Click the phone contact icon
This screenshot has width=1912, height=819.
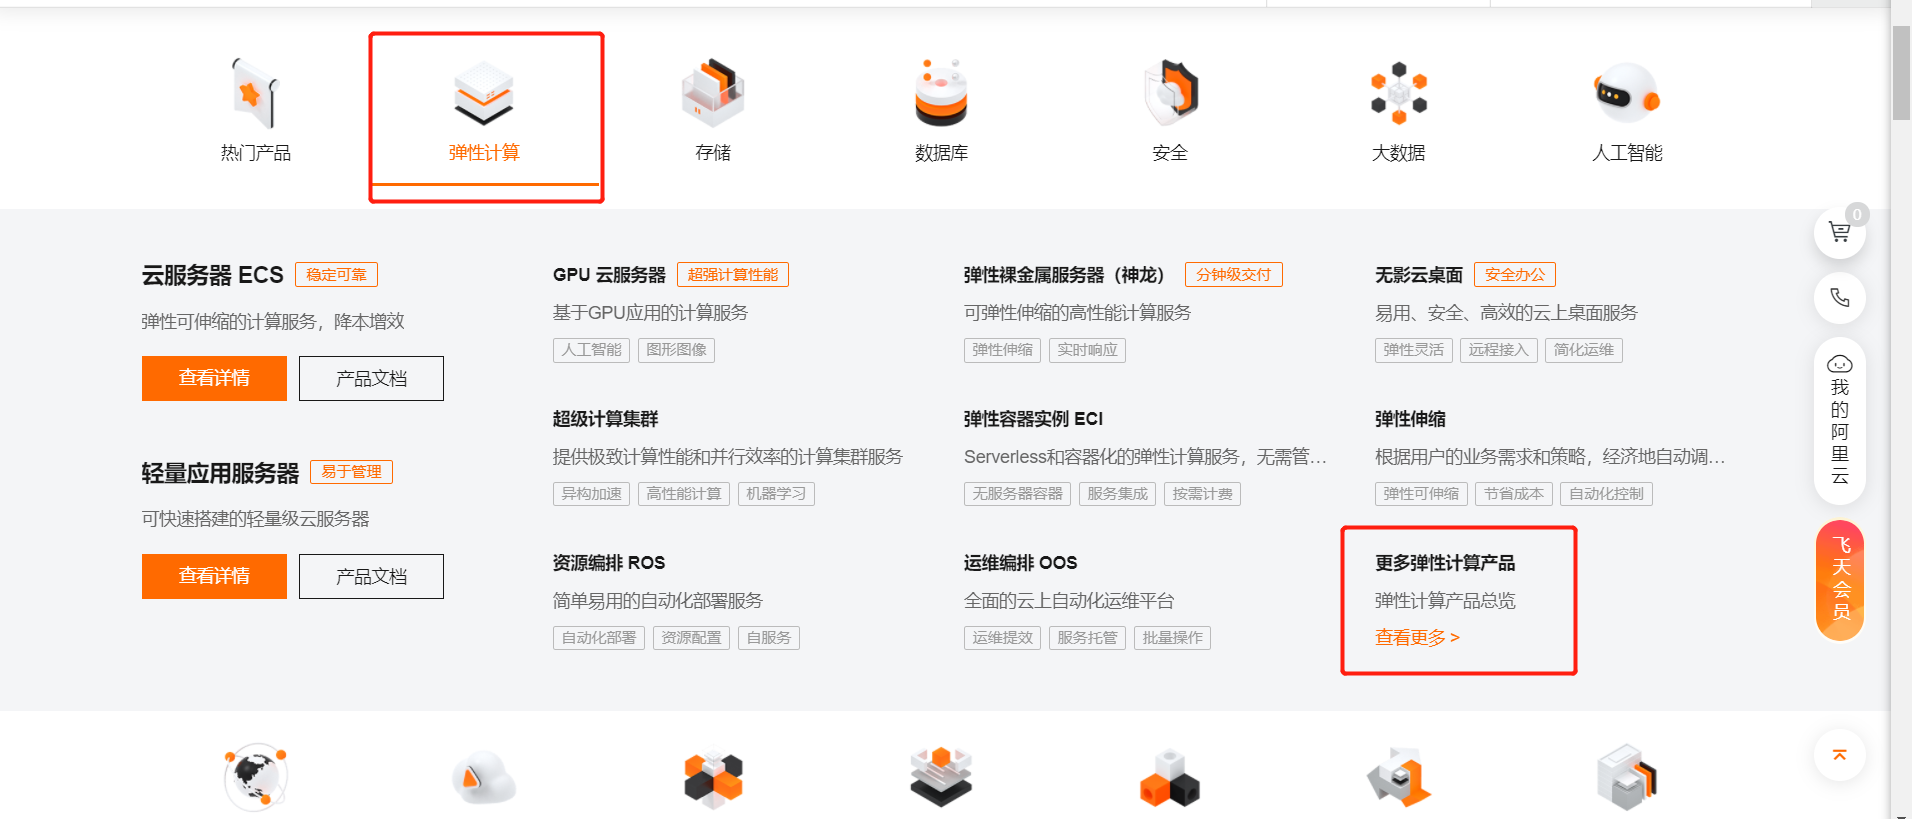click(1839, 297)
